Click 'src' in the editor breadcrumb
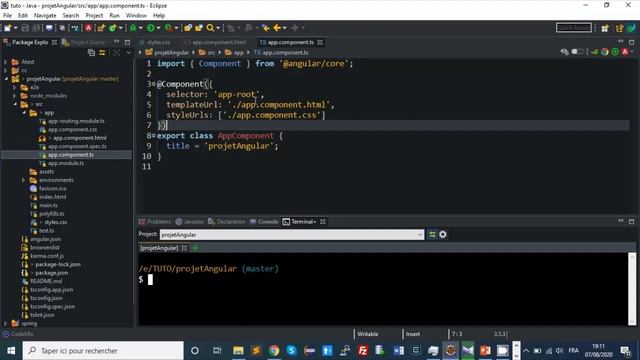The height and width of the screenshot is (360, 640). click(x=211, y=53)
